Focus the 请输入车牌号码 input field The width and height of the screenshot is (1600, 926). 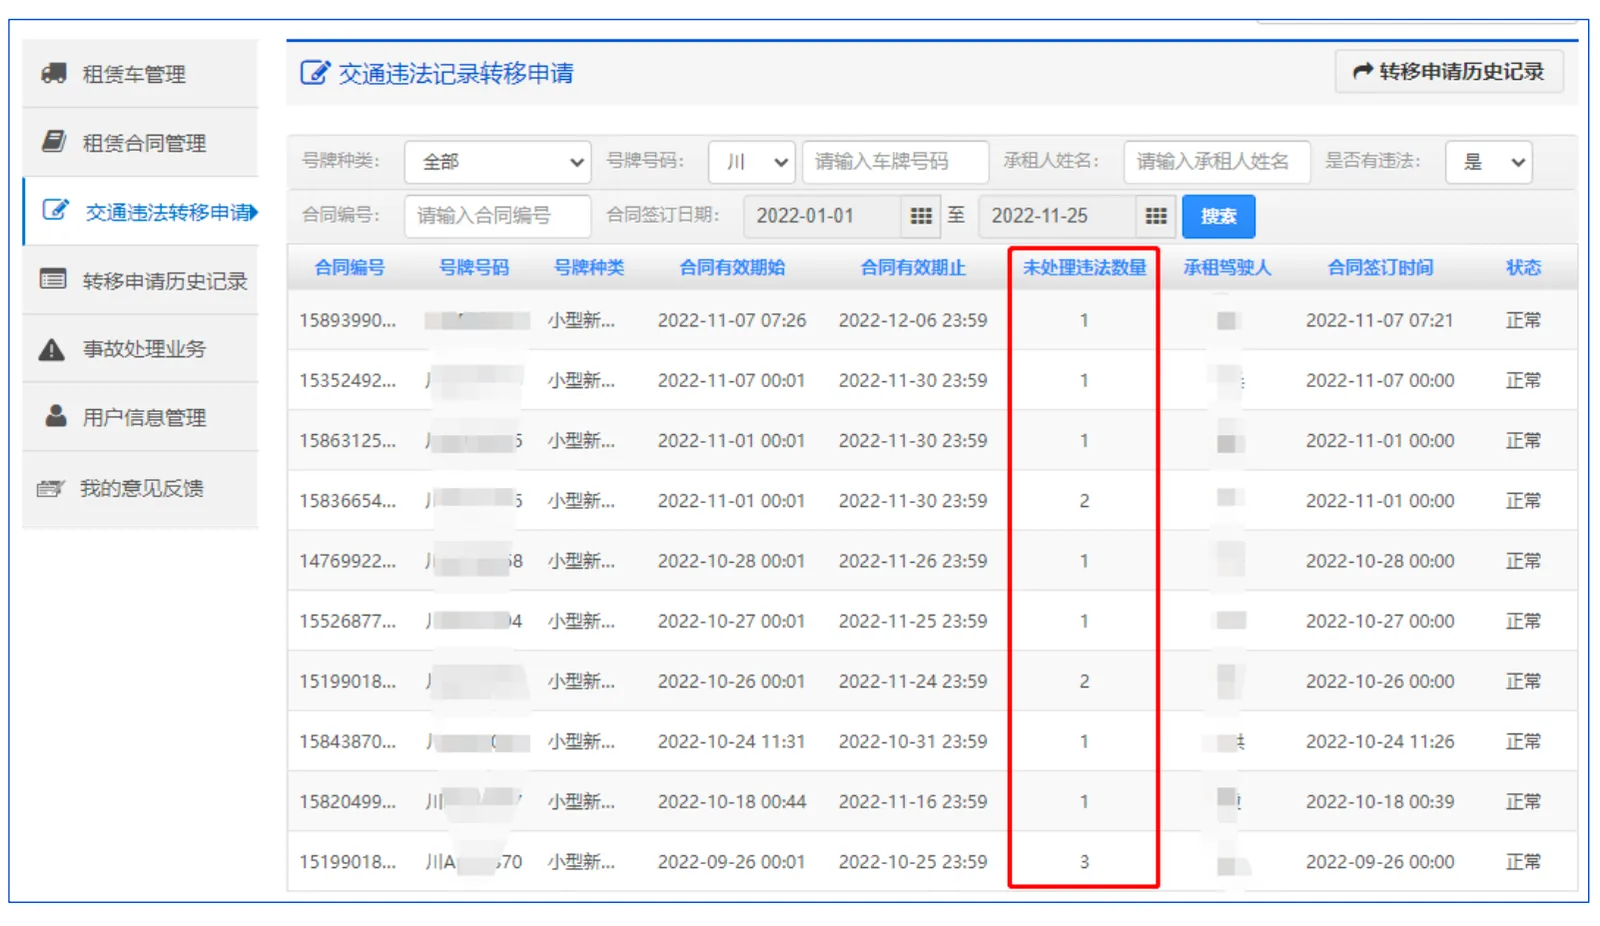coord(895,162)
